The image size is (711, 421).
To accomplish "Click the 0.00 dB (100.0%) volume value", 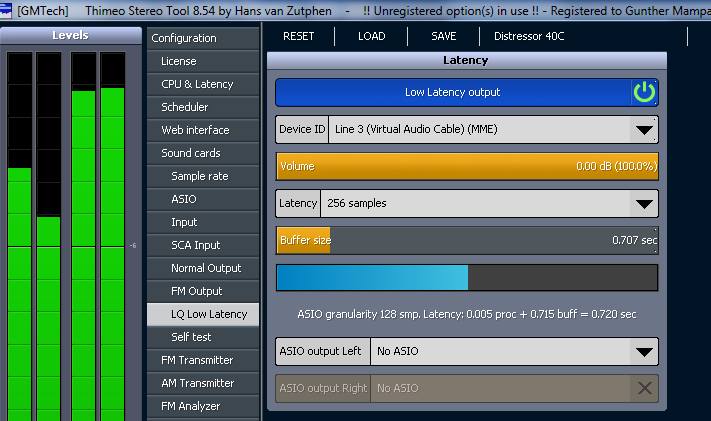I will click(x=616, y=166).
